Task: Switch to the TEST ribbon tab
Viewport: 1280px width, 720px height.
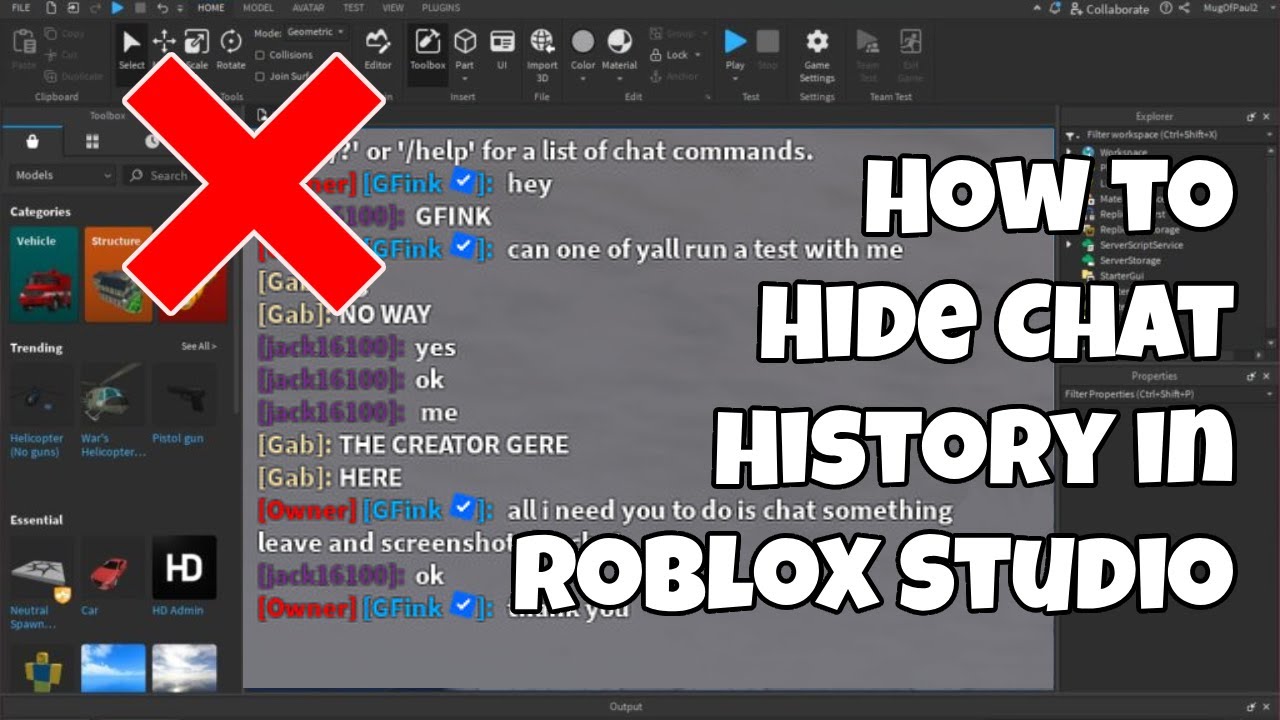Action: tap(353, 8)
